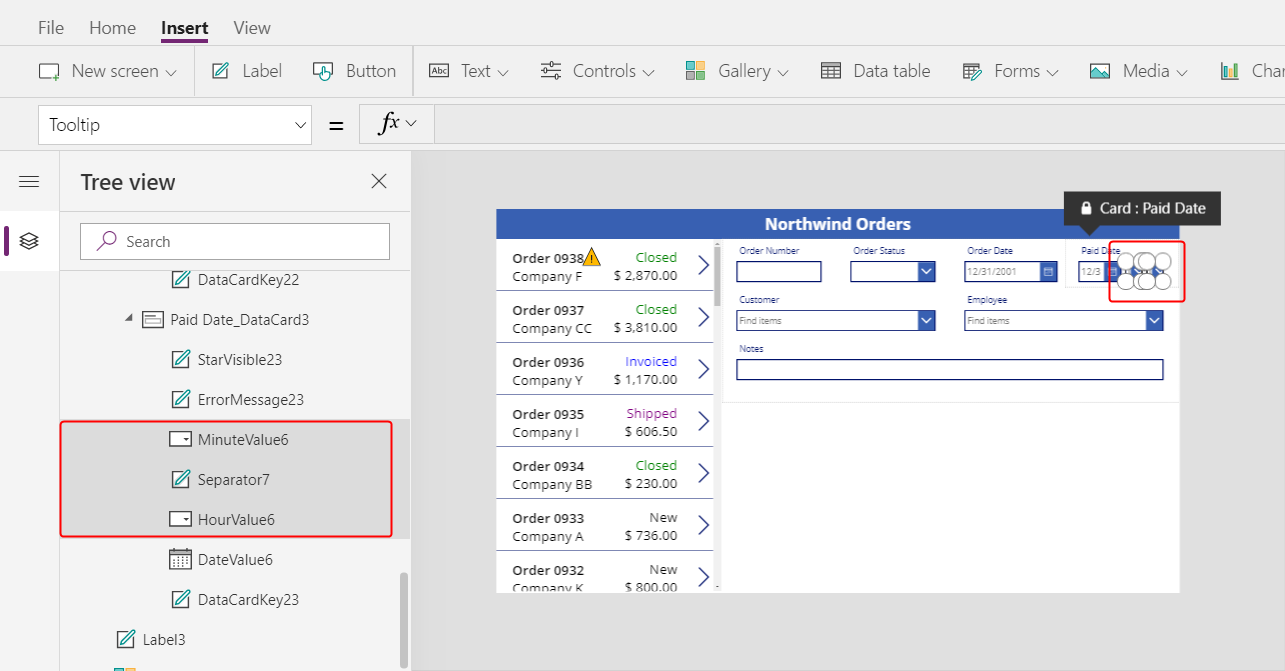The height and width of the screenshot is (671, 1285).
Task: Collapse the Paid Date_DataCard3 tree node
Action: [x=128, y=319]
